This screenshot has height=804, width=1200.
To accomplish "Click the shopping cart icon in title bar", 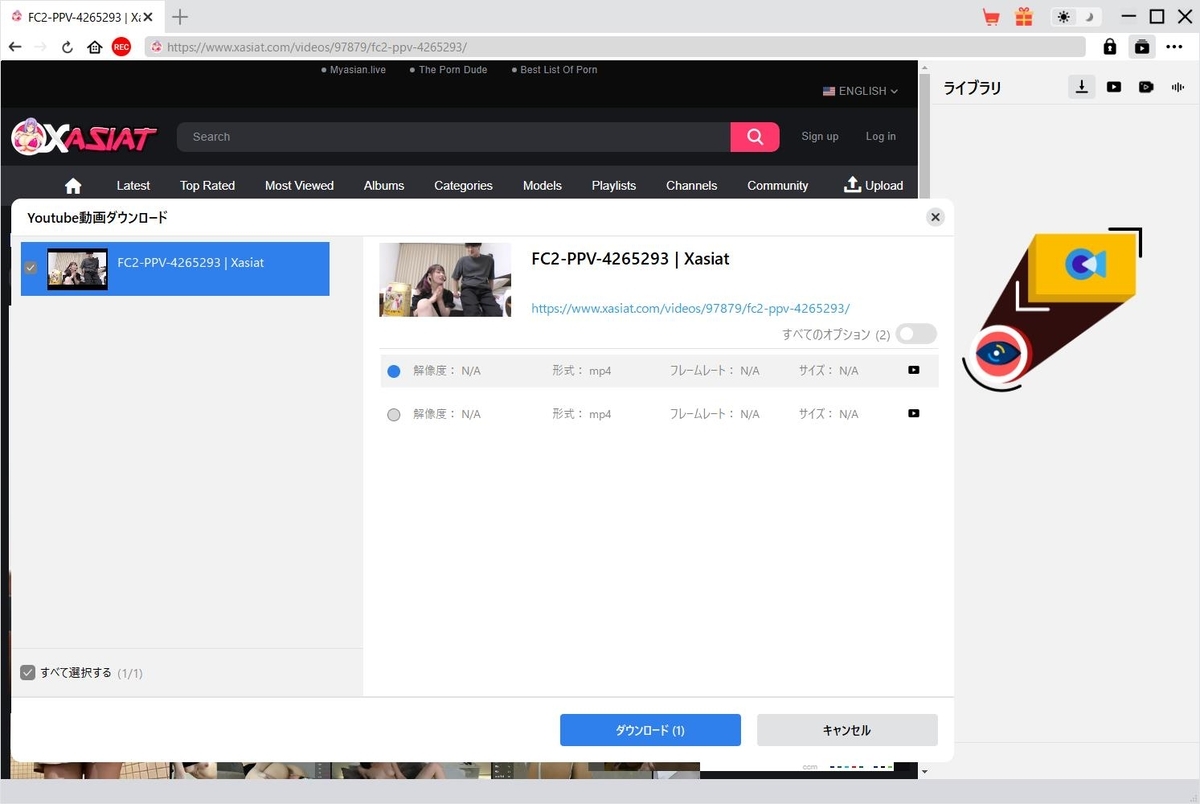I will coord(990,17).
